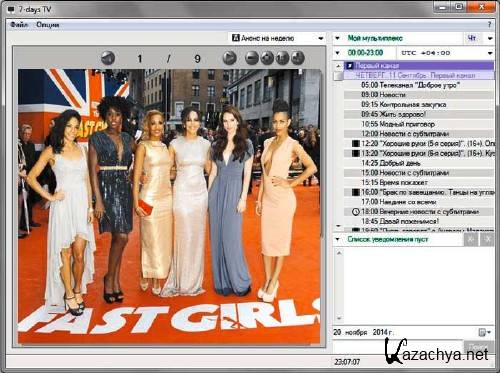This screenshot has height=373, width=500.
Task: Open the Файл menu
Action: pyautogui.click(x=19, y=25)
